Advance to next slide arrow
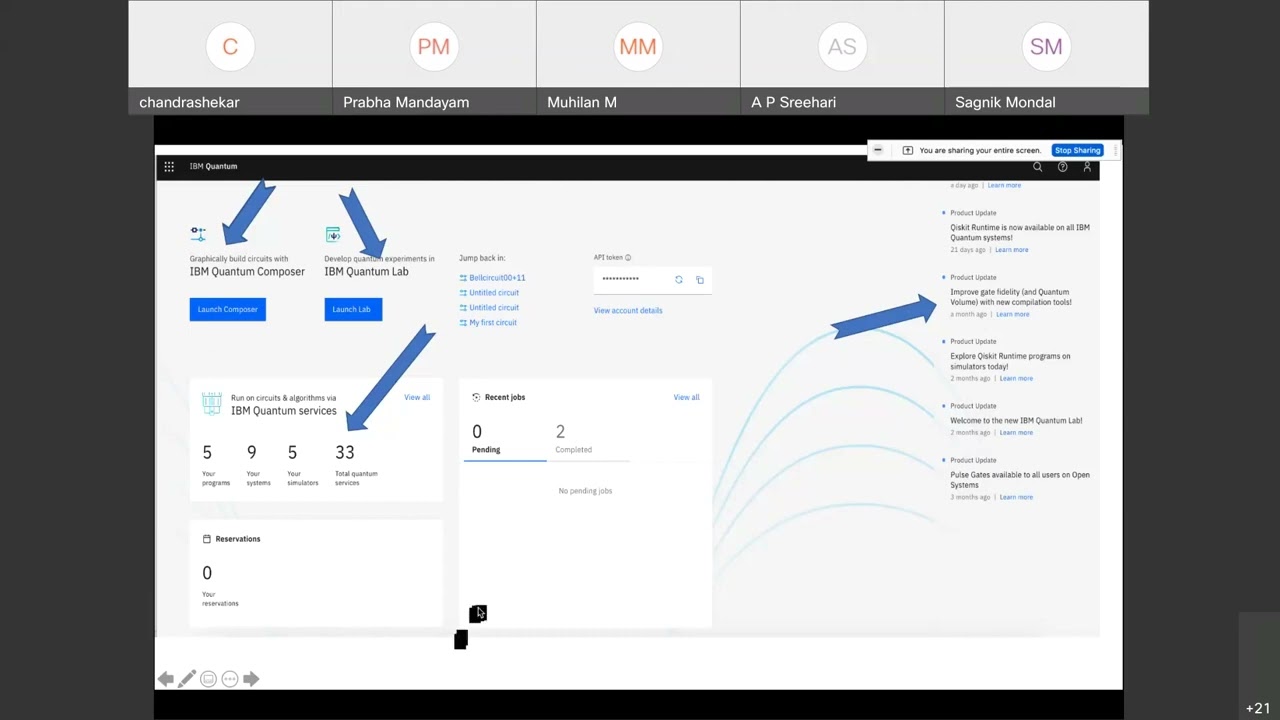This screenshot has height=720, width=1280. [251, 679]
